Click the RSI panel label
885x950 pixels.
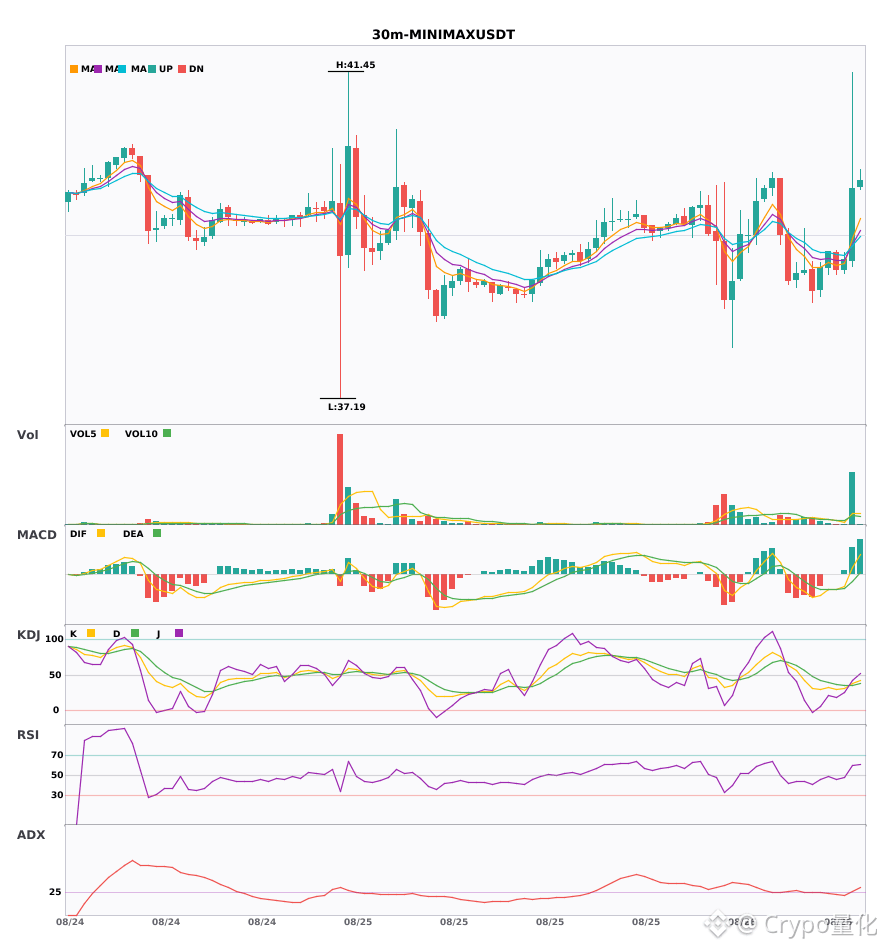[x=28, y=735]
